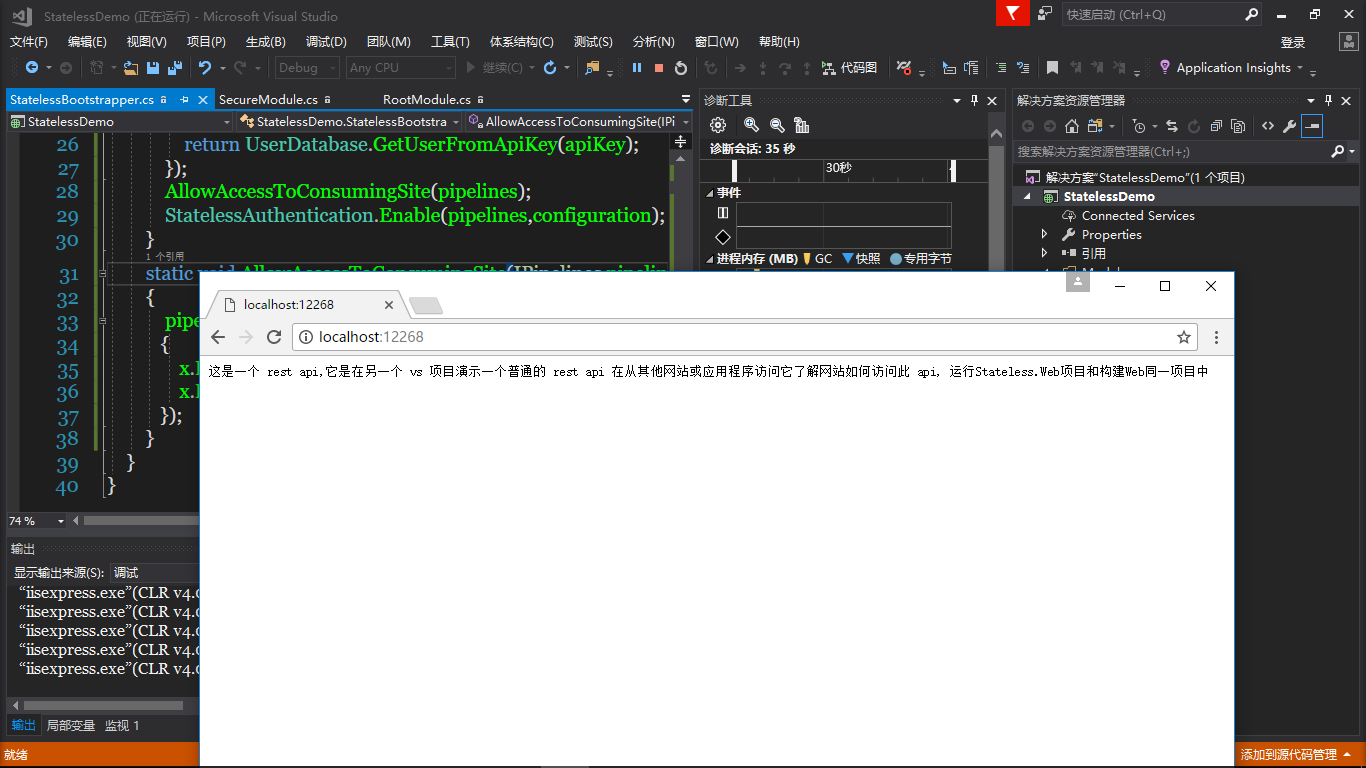Click Collapse All in Solution Explorer toolbar
Viewport: 1366px width, 768px height.
pos(1216,126)
